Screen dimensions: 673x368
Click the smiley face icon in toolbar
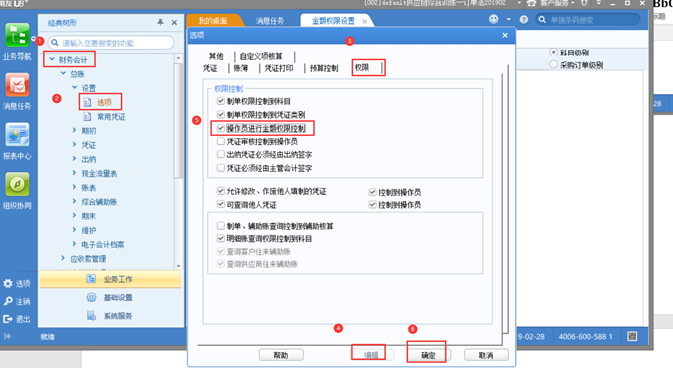tap(494, 19)
